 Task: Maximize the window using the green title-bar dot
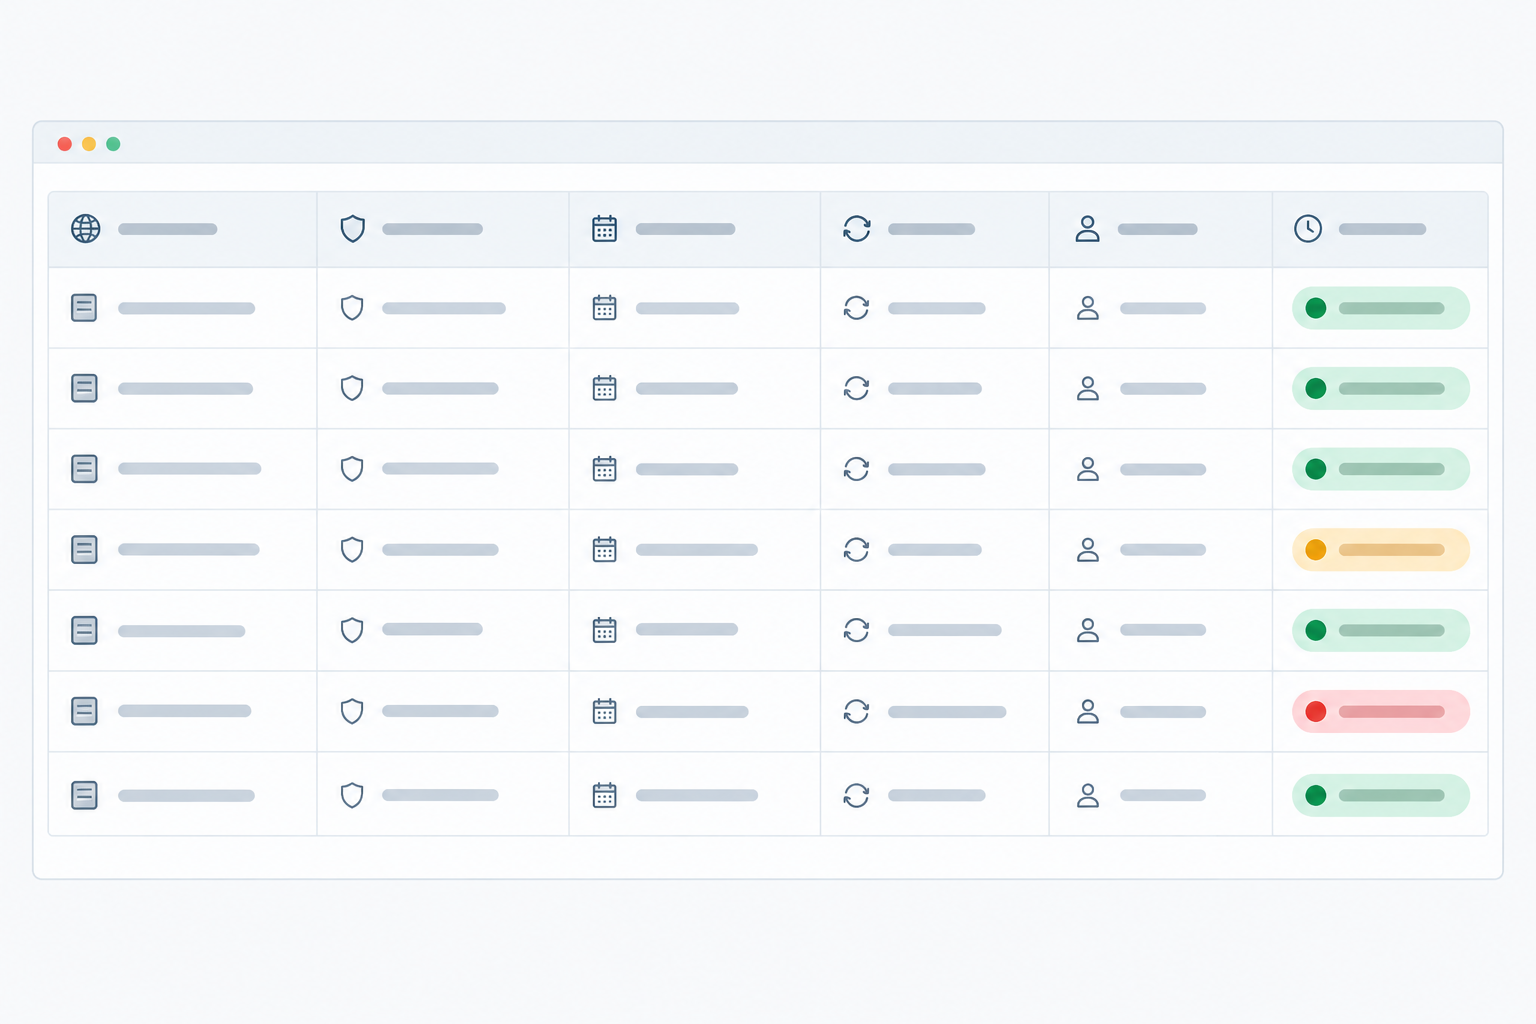point(113,144)
